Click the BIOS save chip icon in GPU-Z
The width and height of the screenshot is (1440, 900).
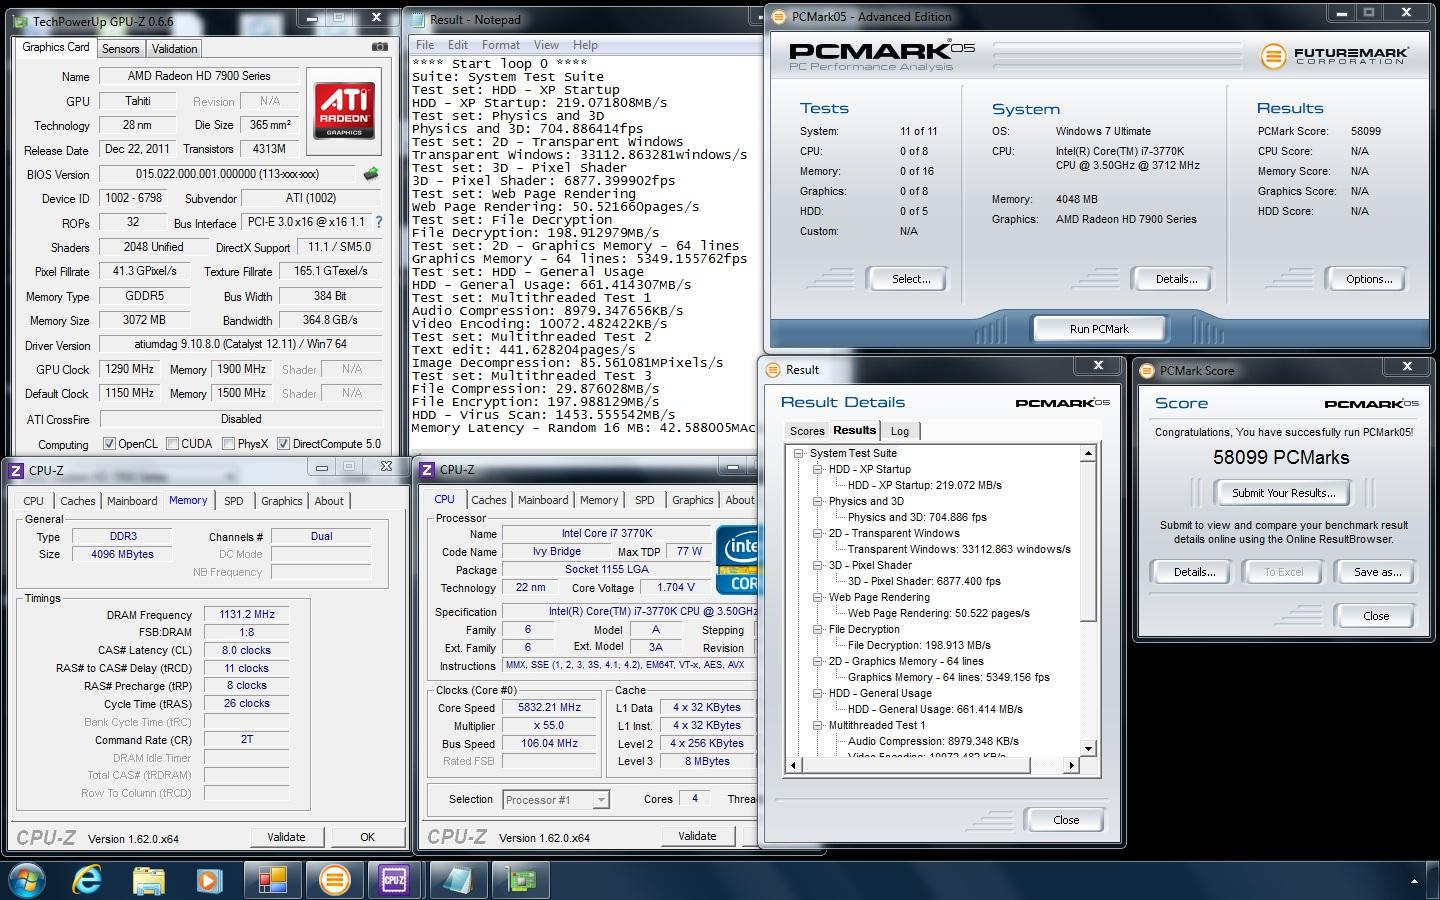tap(371, 174)
